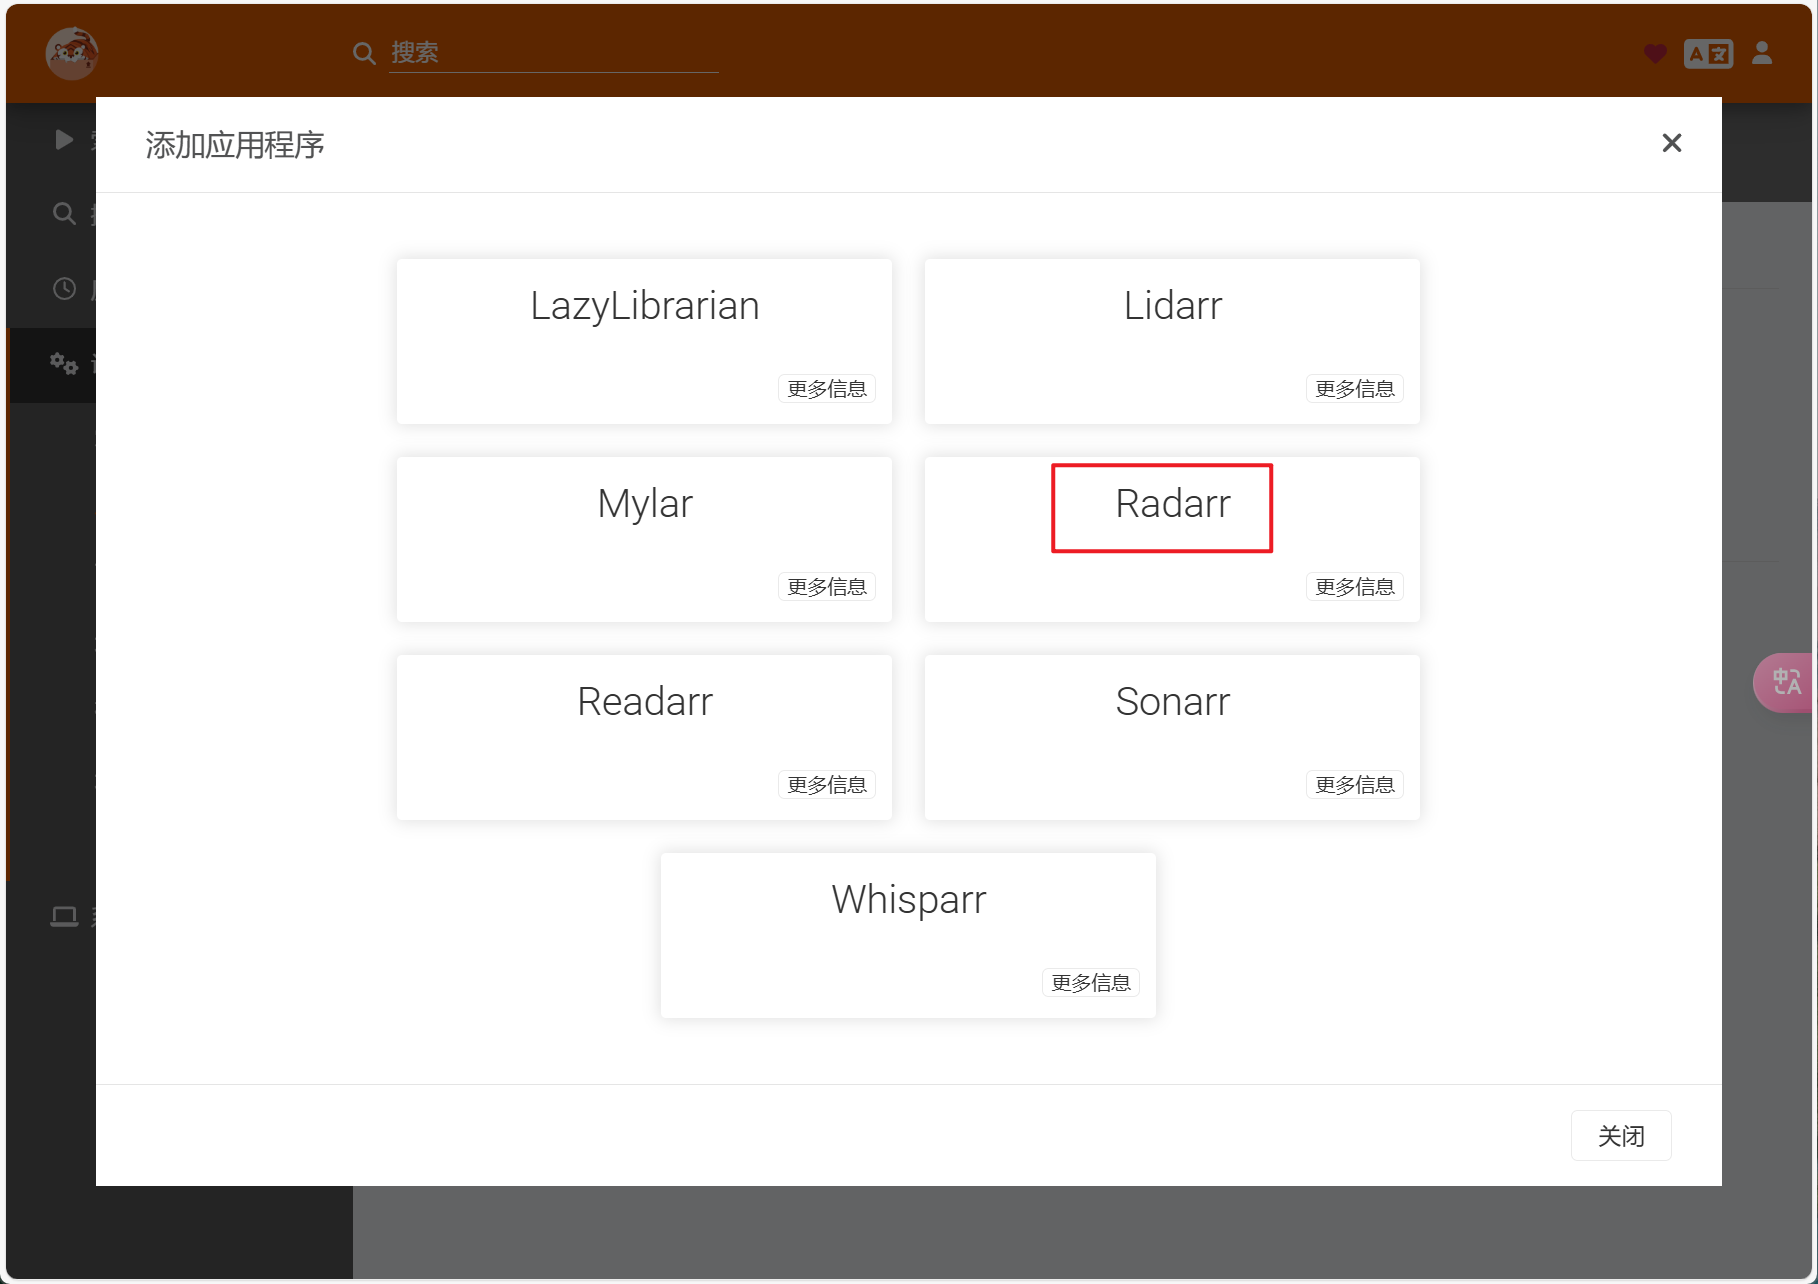Viewport: 1818px width, 1284px height.
Task: Open 更多信息 link for Radarr
Action: pos(1355,587)
